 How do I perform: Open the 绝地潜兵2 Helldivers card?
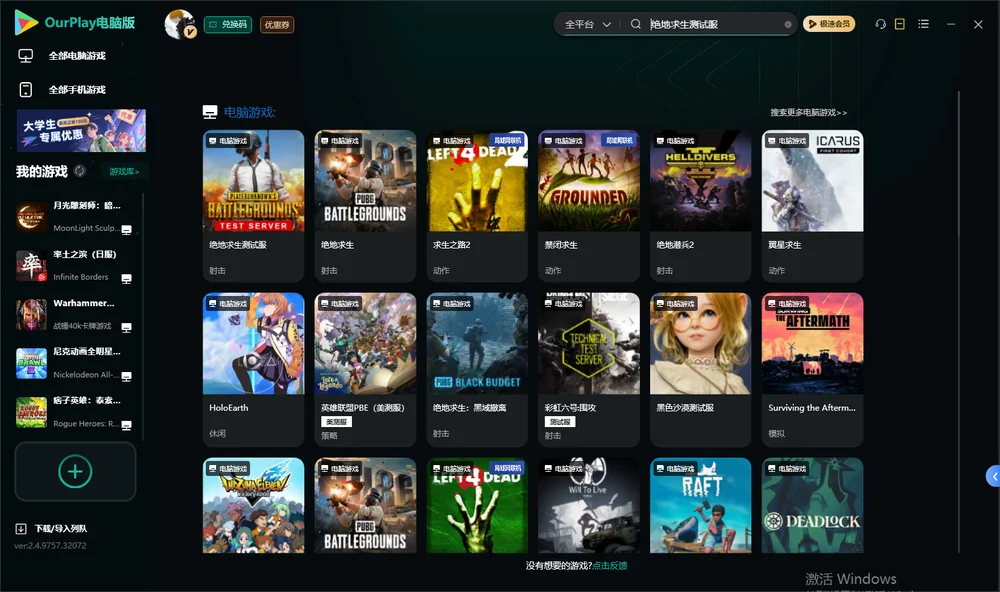700,205
